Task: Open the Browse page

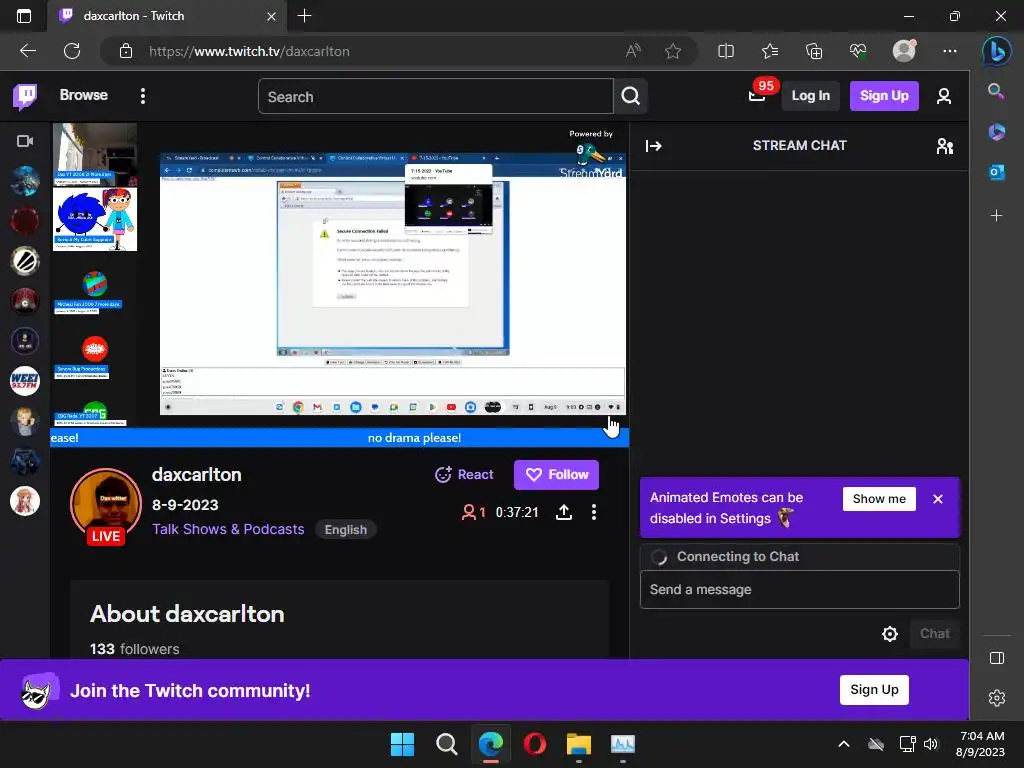Action: coord(84,95)
